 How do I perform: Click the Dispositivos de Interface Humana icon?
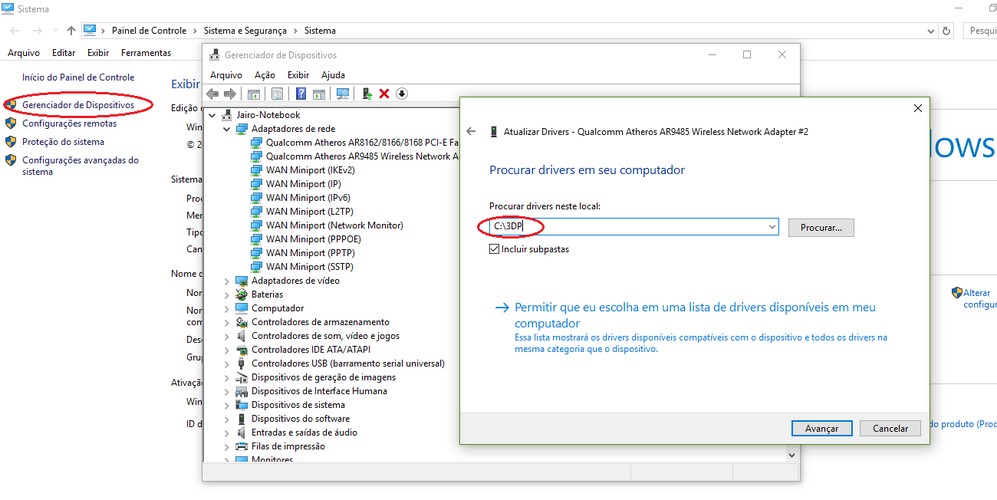click(242, 391)
